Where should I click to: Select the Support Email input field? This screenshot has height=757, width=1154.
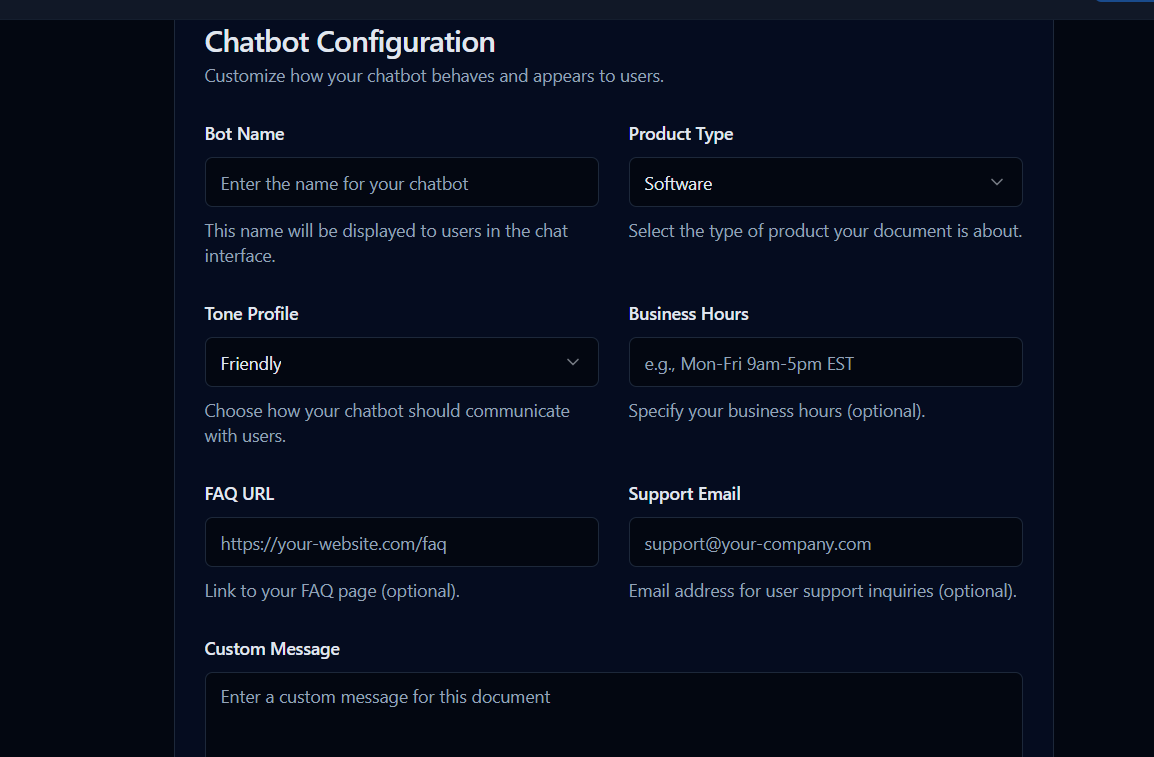(825, 541)
